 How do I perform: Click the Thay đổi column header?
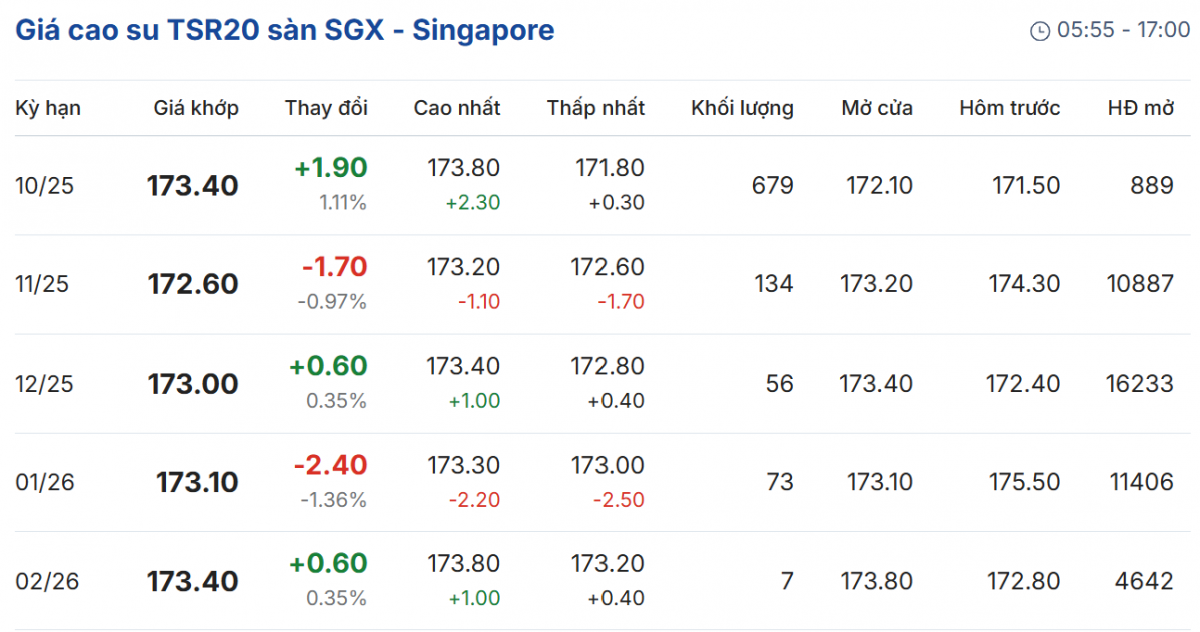pyautogui.click(x=326, y=108)
